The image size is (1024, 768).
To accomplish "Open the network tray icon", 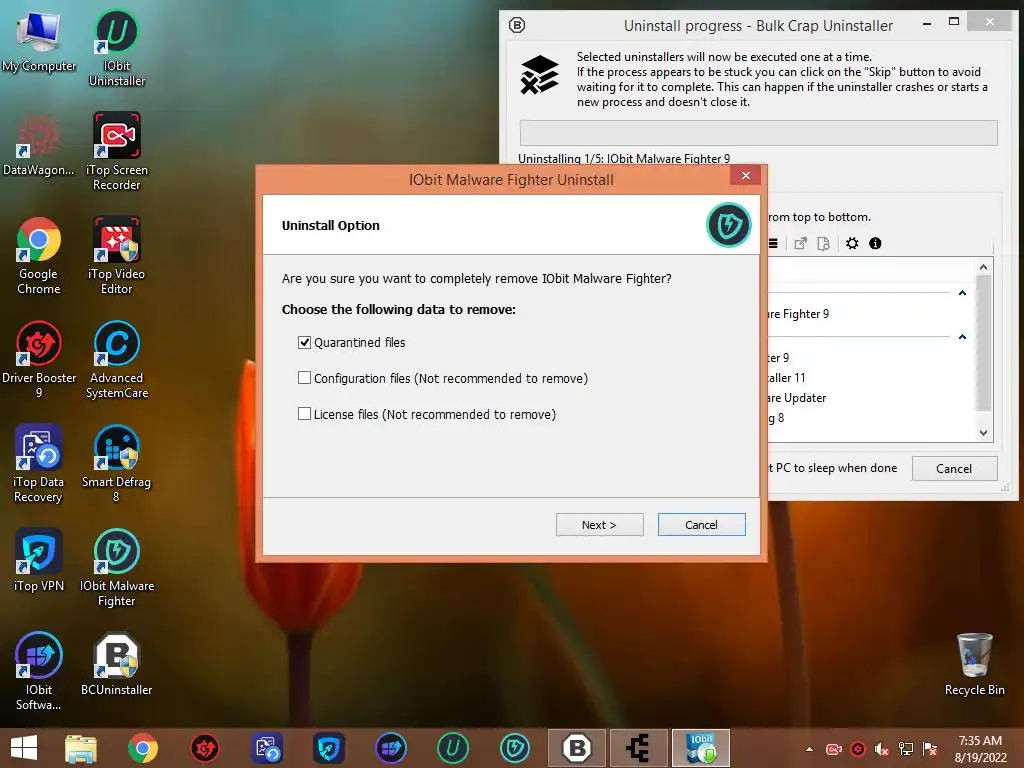I will 906,749.
